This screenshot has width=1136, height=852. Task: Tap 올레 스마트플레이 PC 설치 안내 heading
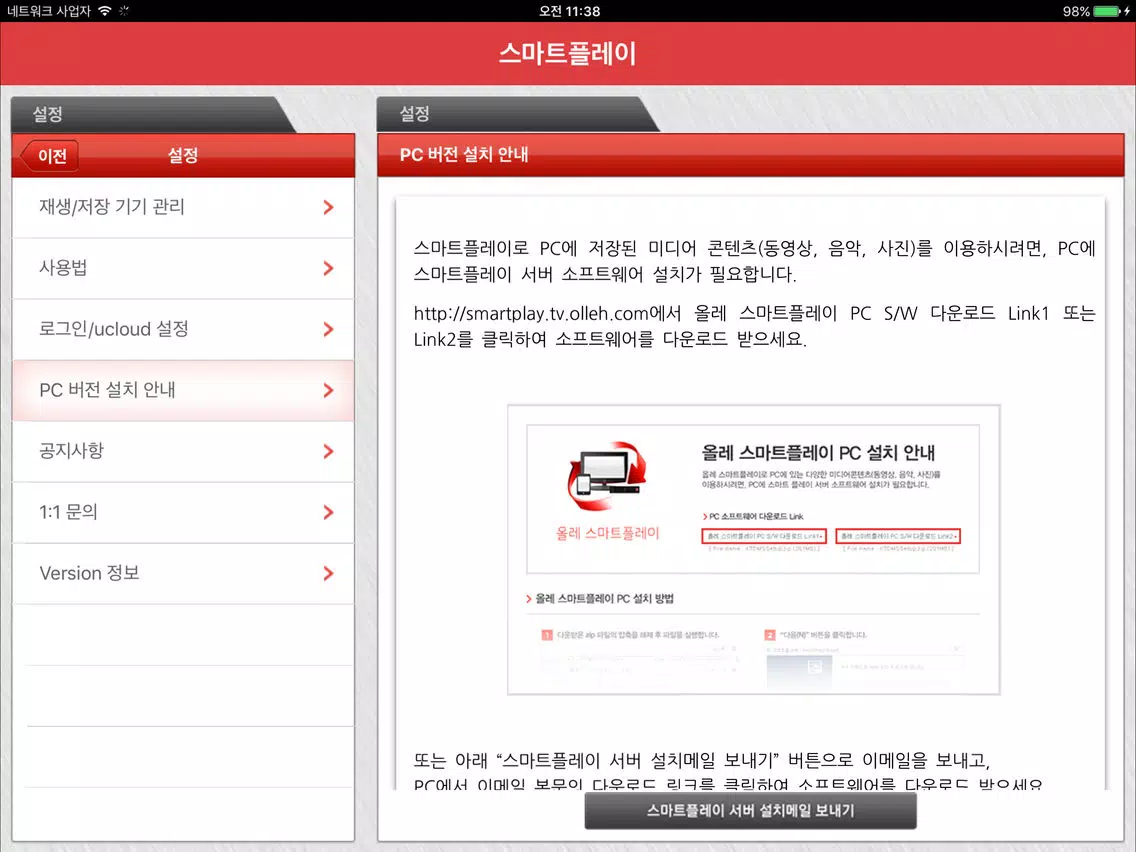tap(818, 453)
